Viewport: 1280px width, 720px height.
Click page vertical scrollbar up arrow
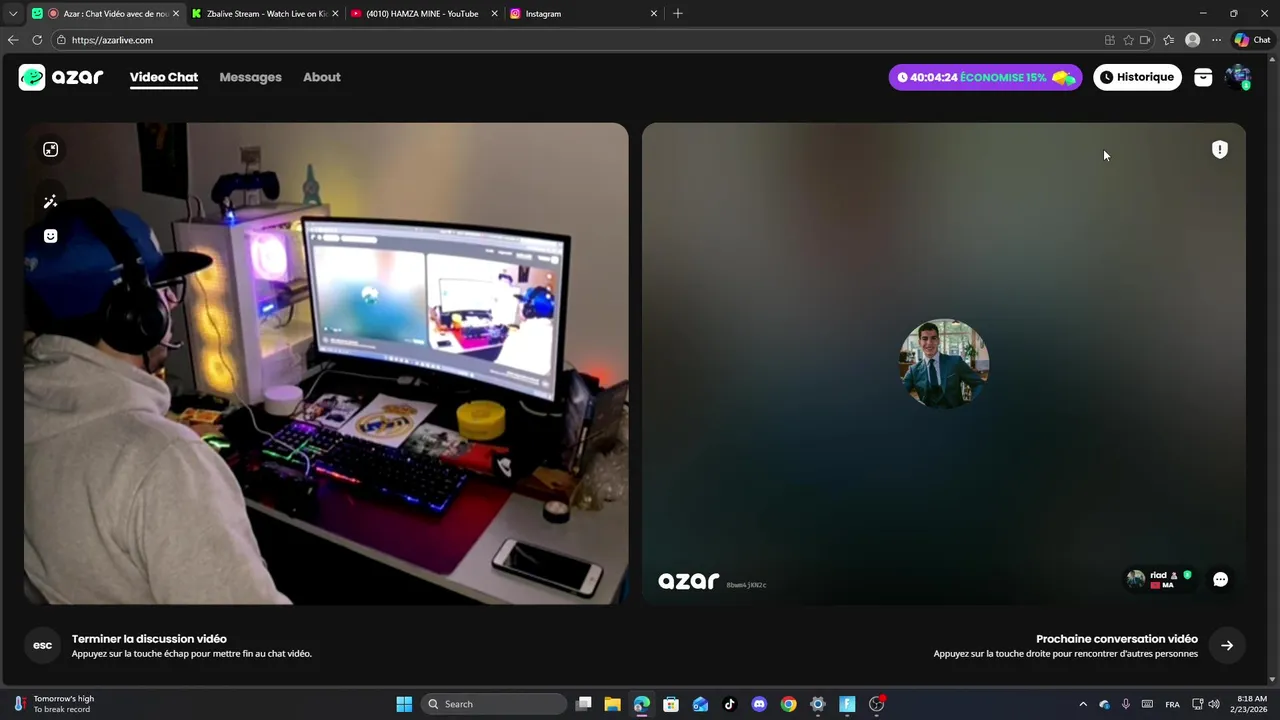1274,60
